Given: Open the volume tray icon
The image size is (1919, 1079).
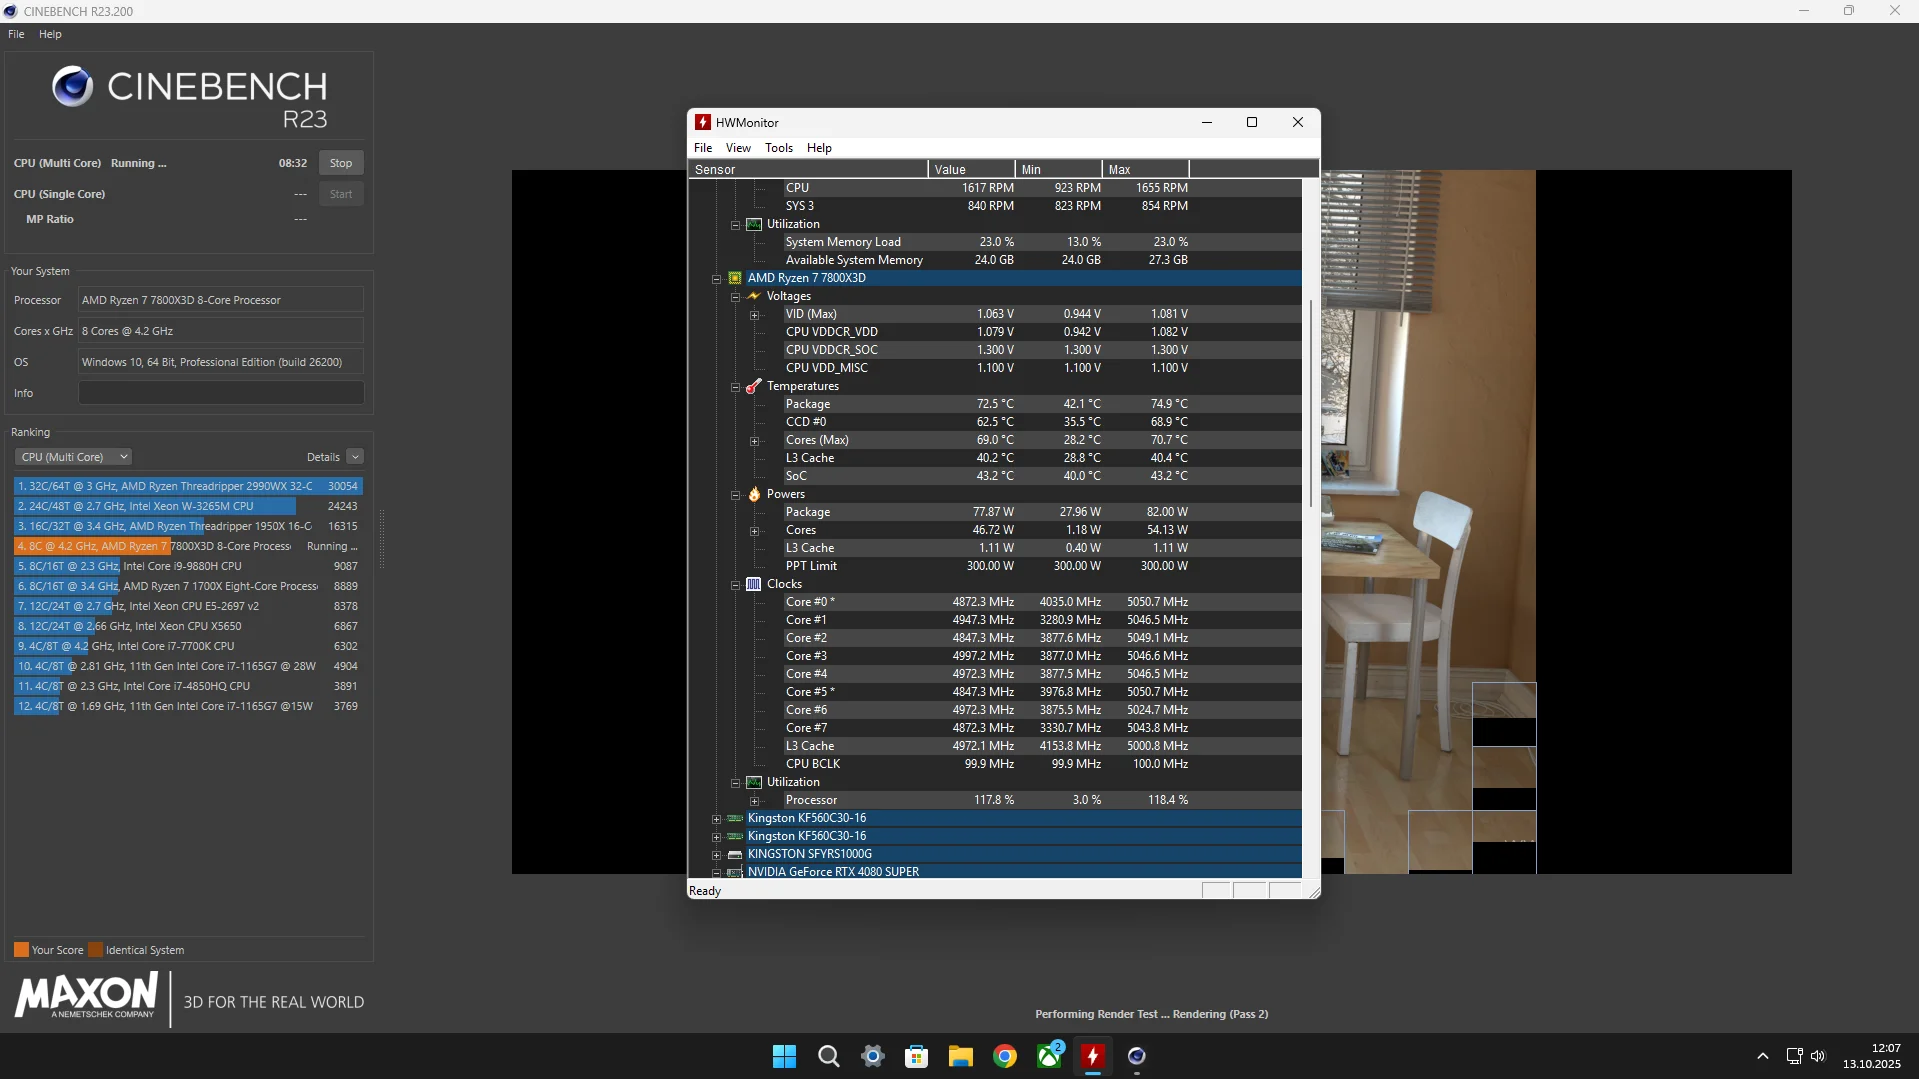Looking at the screenshot, I should (x=1818, y=1056).
